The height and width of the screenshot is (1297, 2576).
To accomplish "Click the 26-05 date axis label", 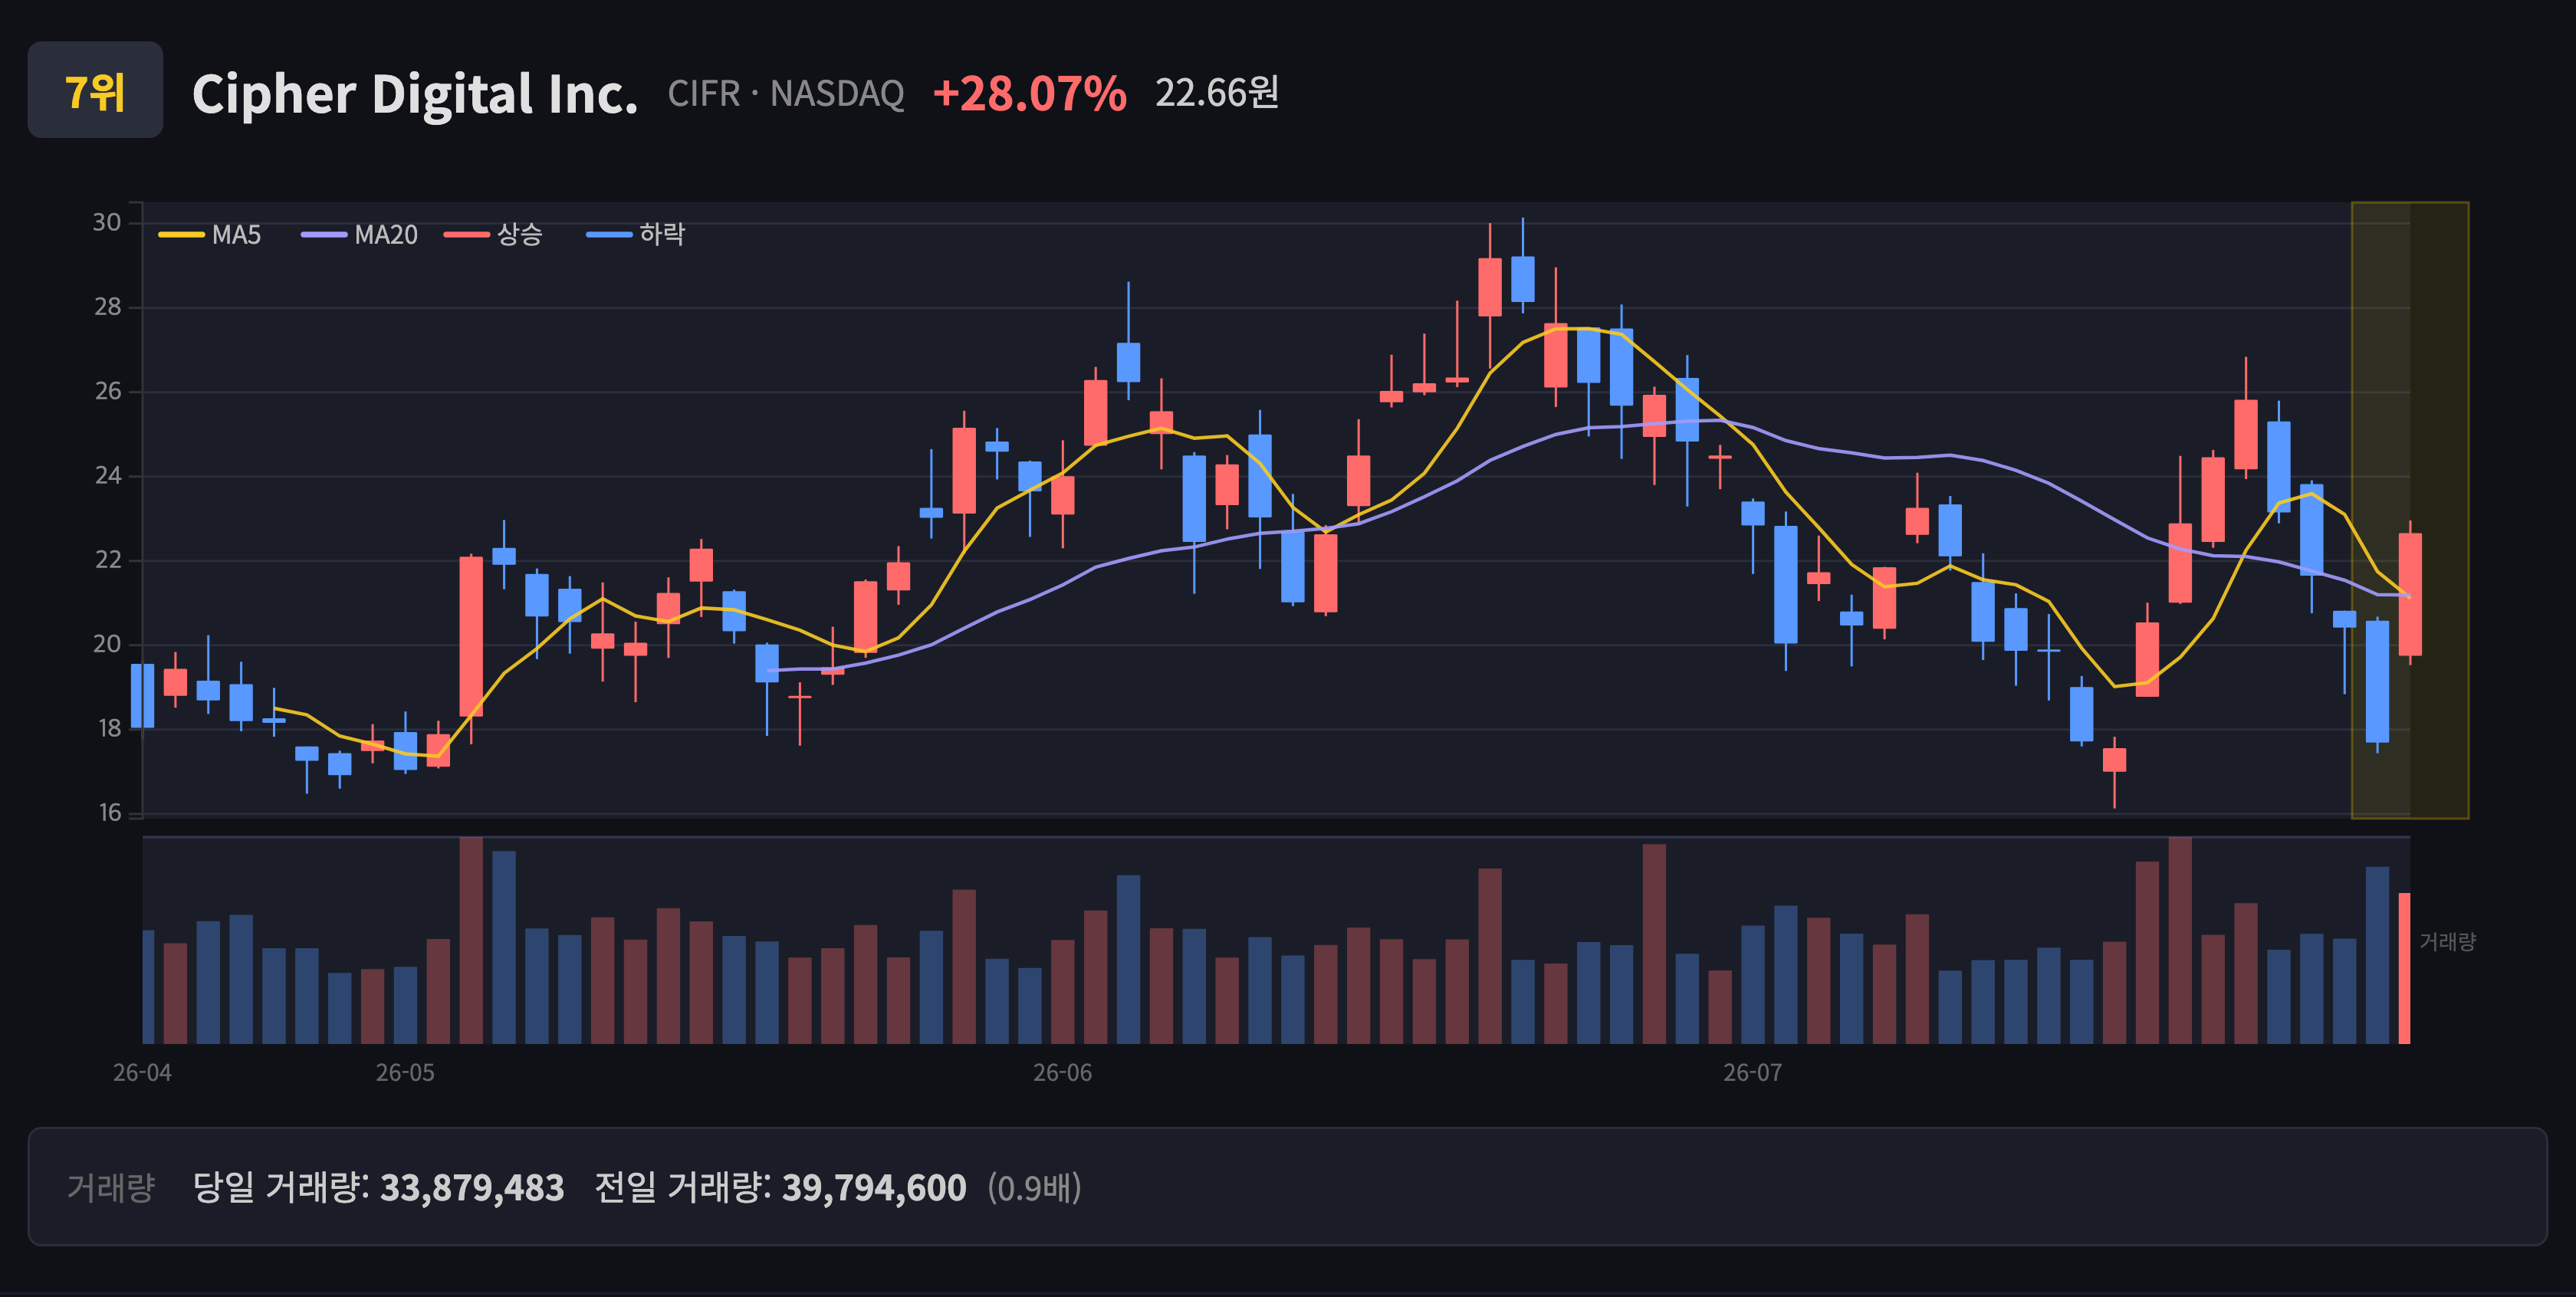I will pos(405,1073).
